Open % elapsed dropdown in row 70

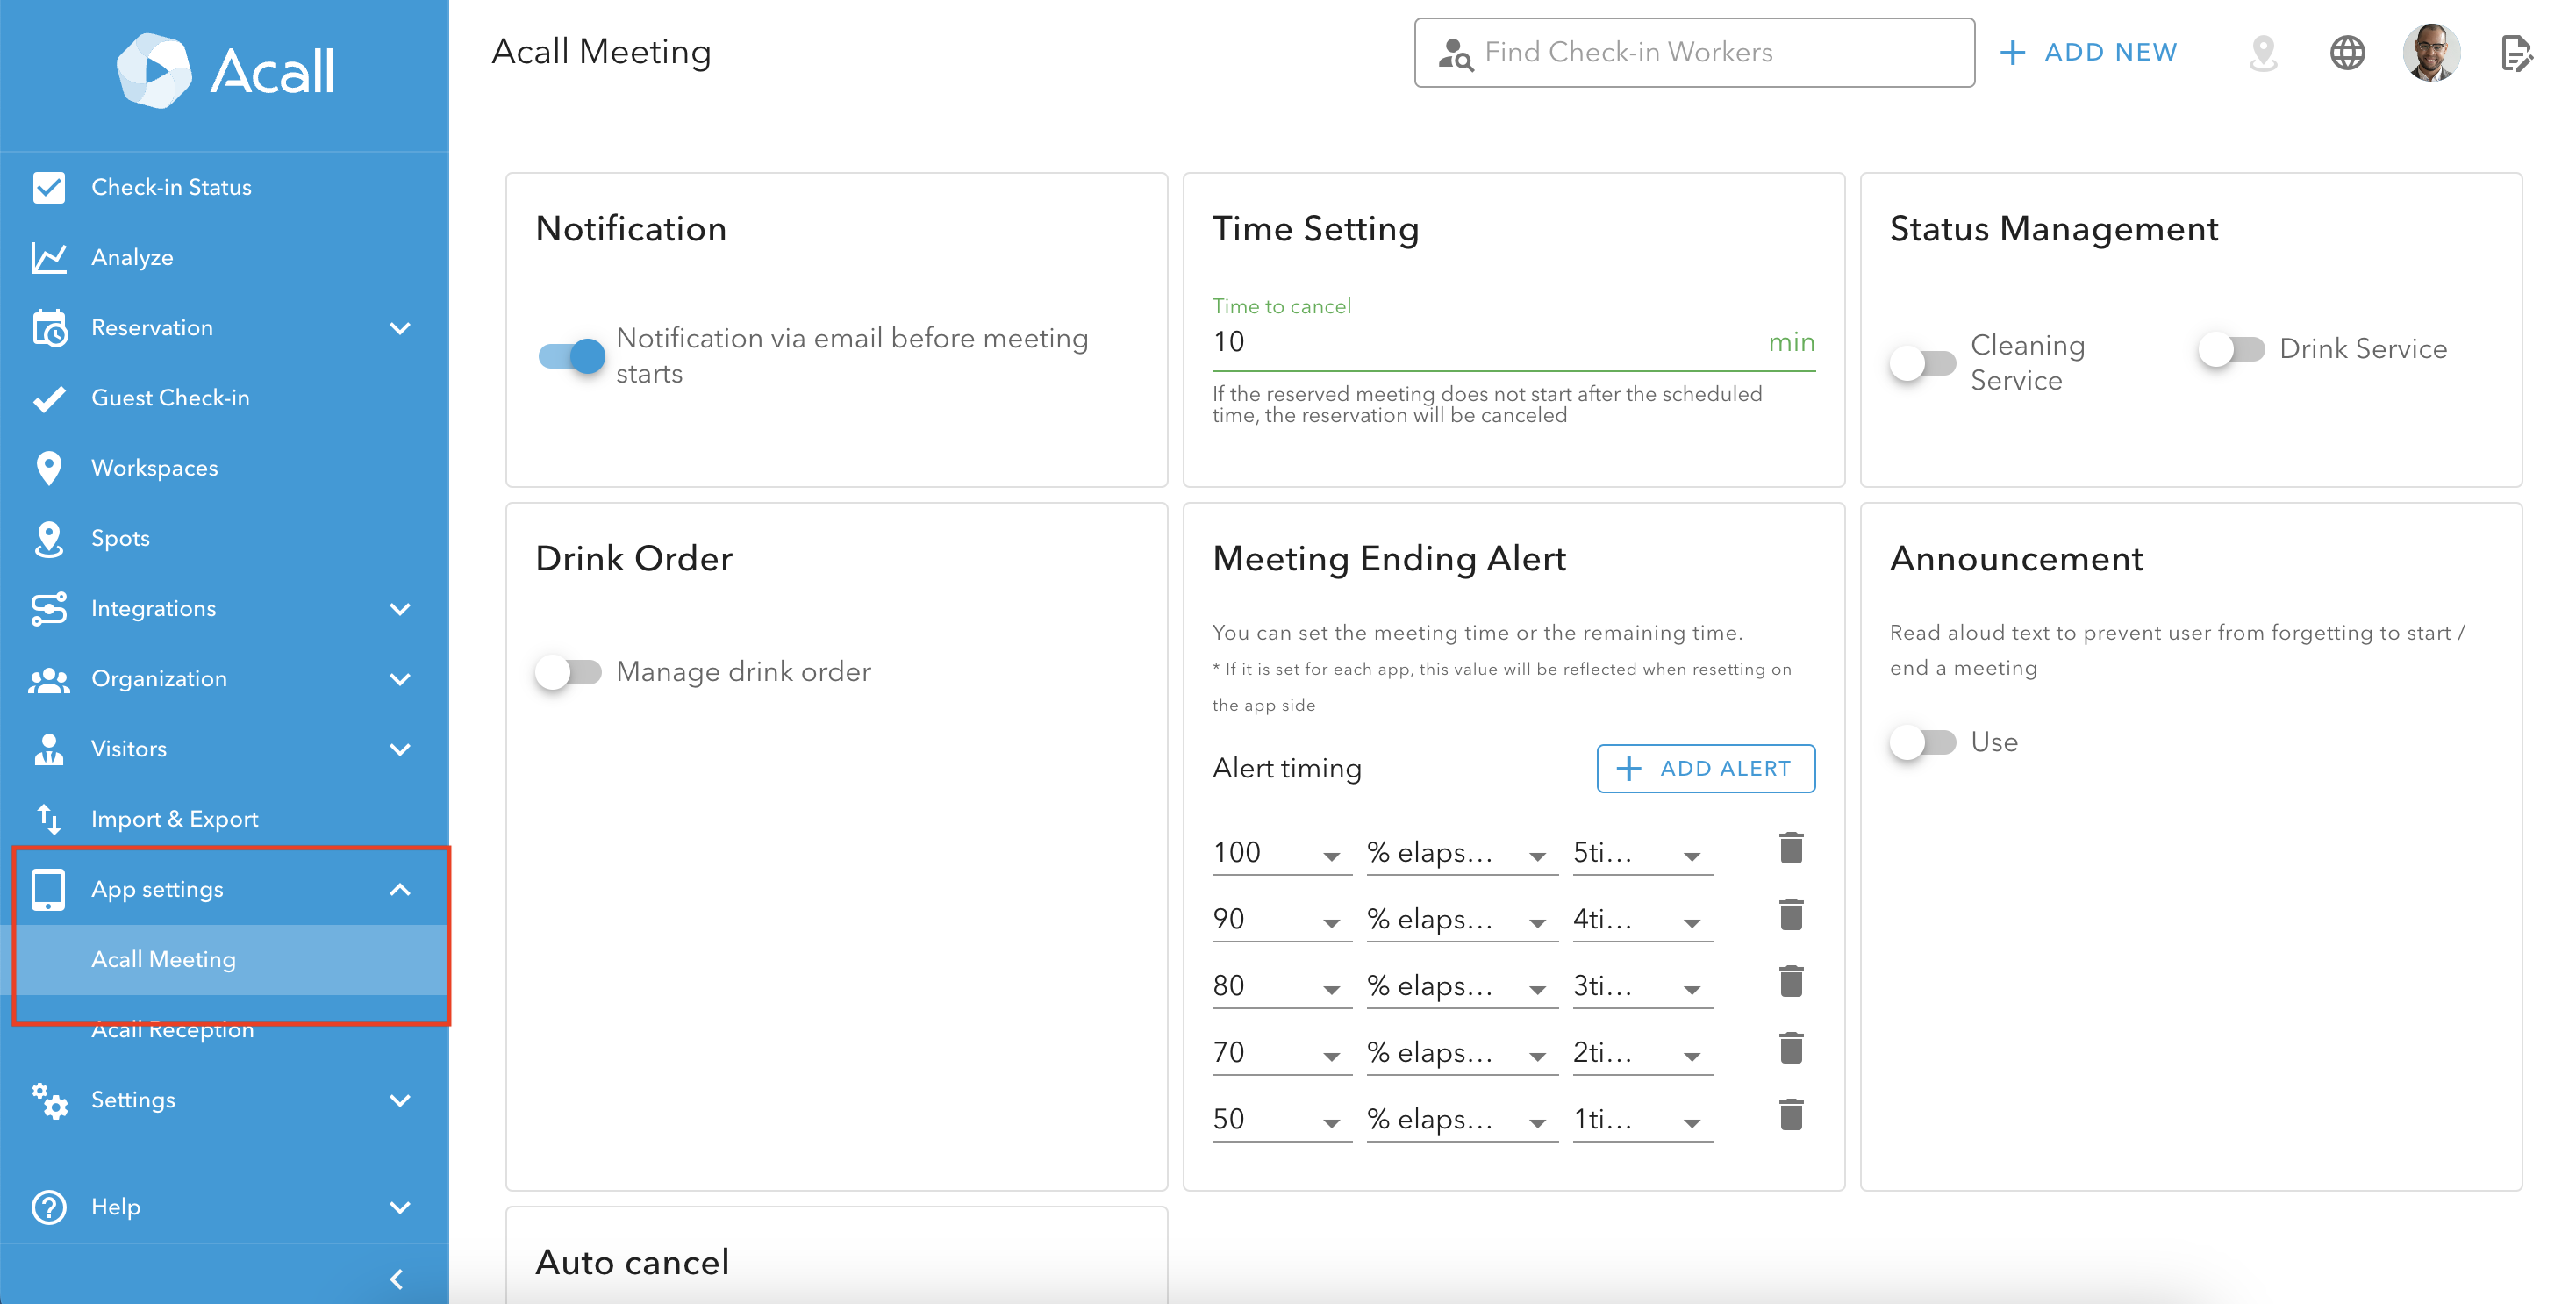[x=1462, y=1053]
